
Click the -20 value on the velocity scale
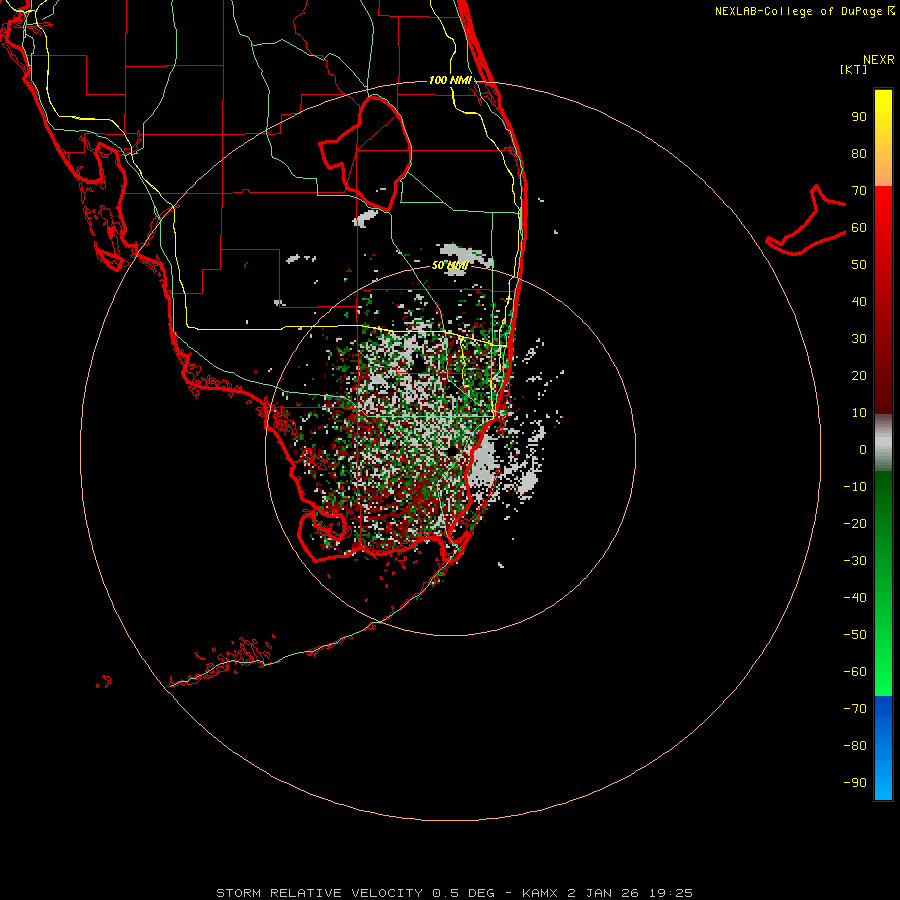855,523
